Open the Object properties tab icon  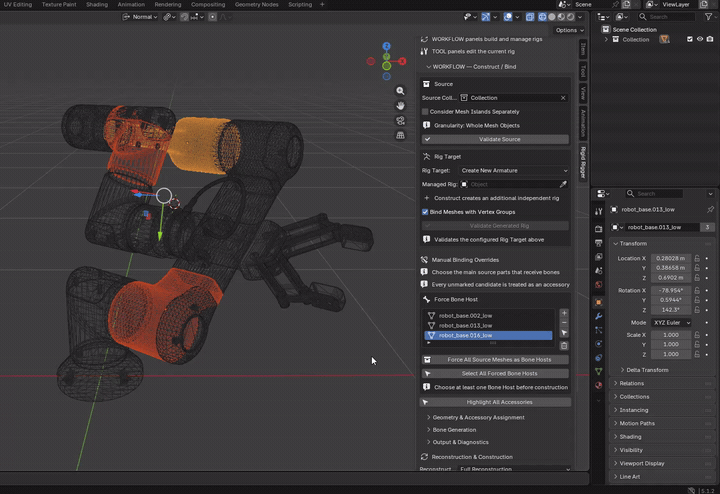click(598, 302)
